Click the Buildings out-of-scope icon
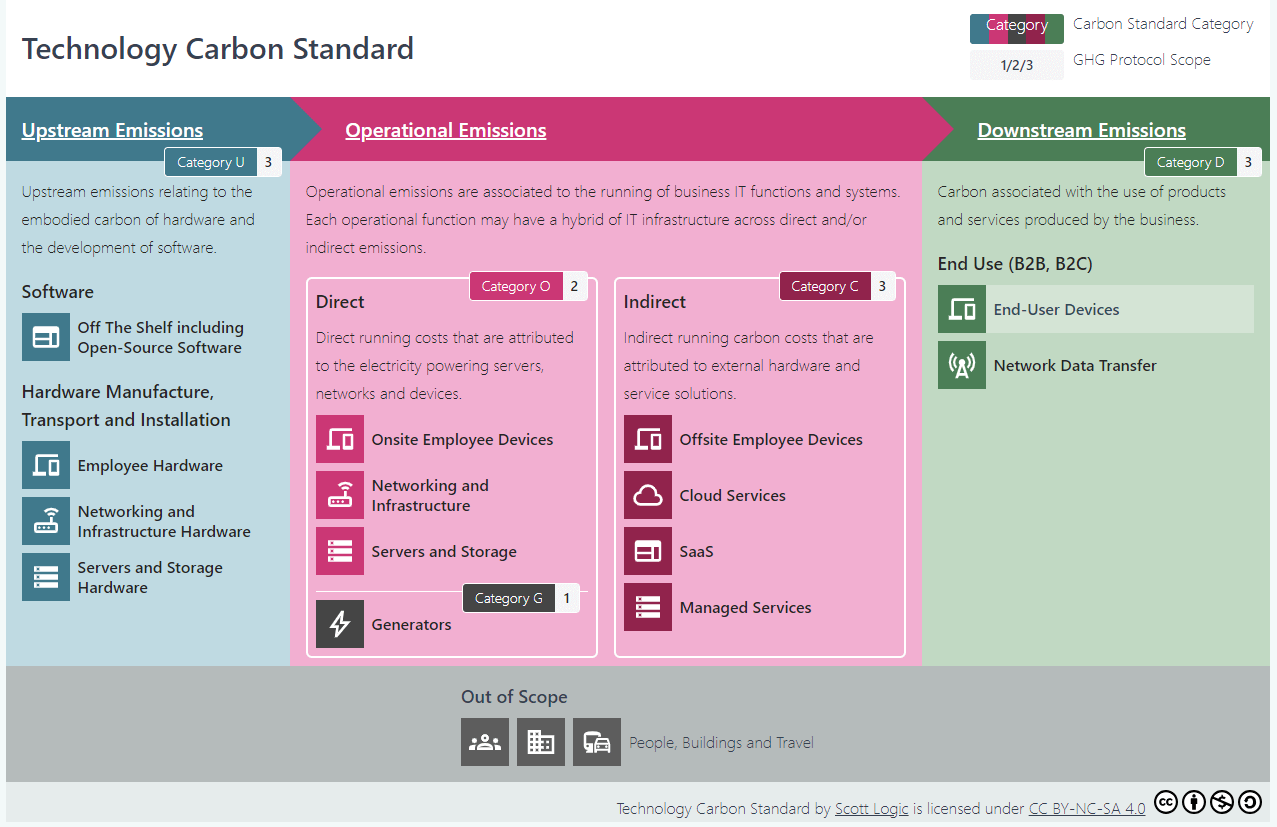Viewport: 1277px width, 827px height. [x=540, y=742]
